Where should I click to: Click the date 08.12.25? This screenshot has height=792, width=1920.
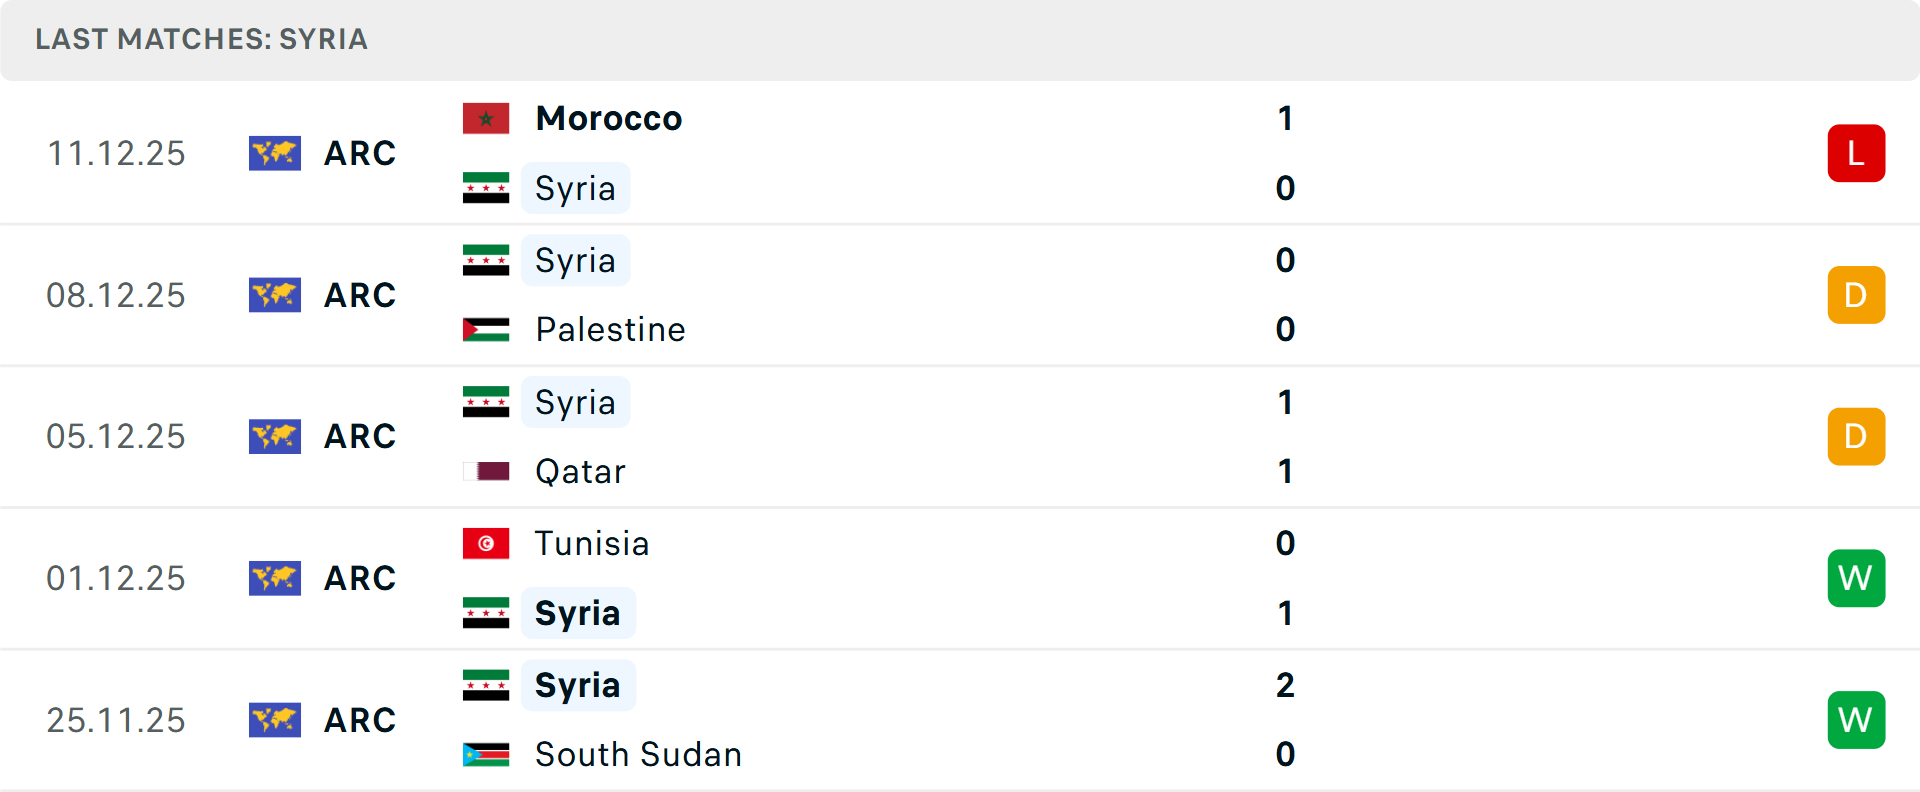[x=116, y=295]
